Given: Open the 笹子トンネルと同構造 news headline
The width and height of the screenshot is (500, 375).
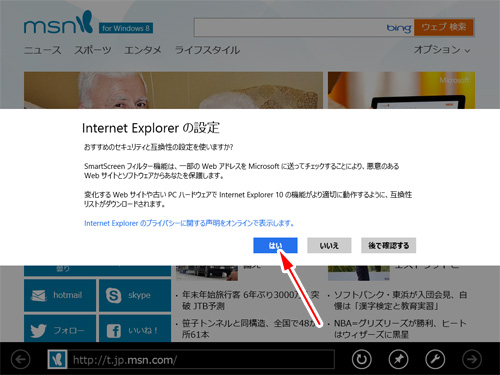Looking at the screenshot, I should pos(250,329).
